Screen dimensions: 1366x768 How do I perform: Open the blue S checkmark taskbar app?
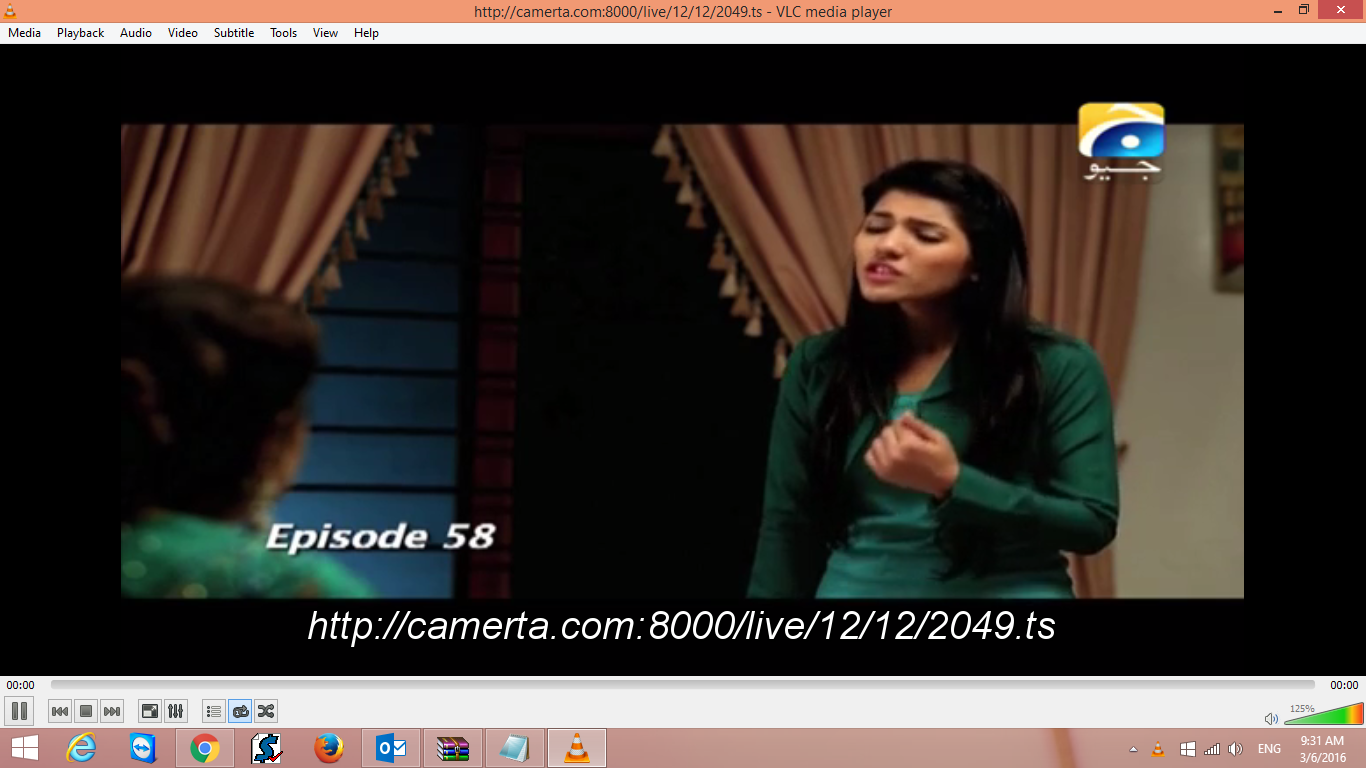pyautogui.click(x=267, y=748)
